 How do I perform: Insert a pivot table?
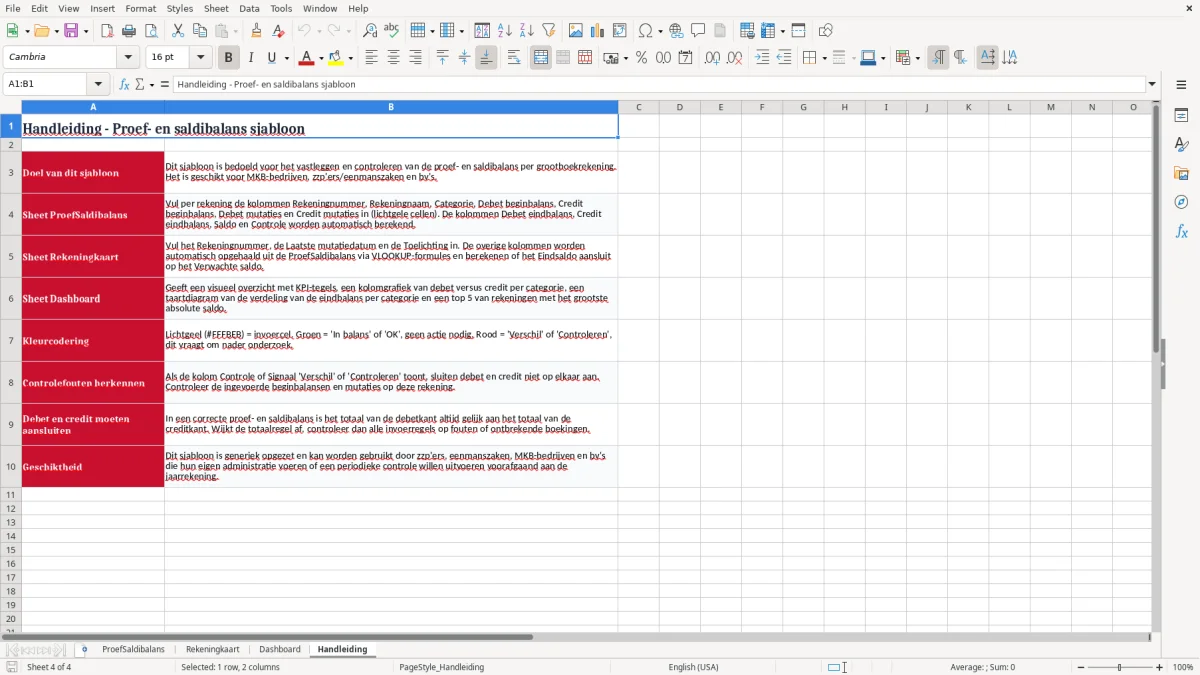[x=620, y=31]
